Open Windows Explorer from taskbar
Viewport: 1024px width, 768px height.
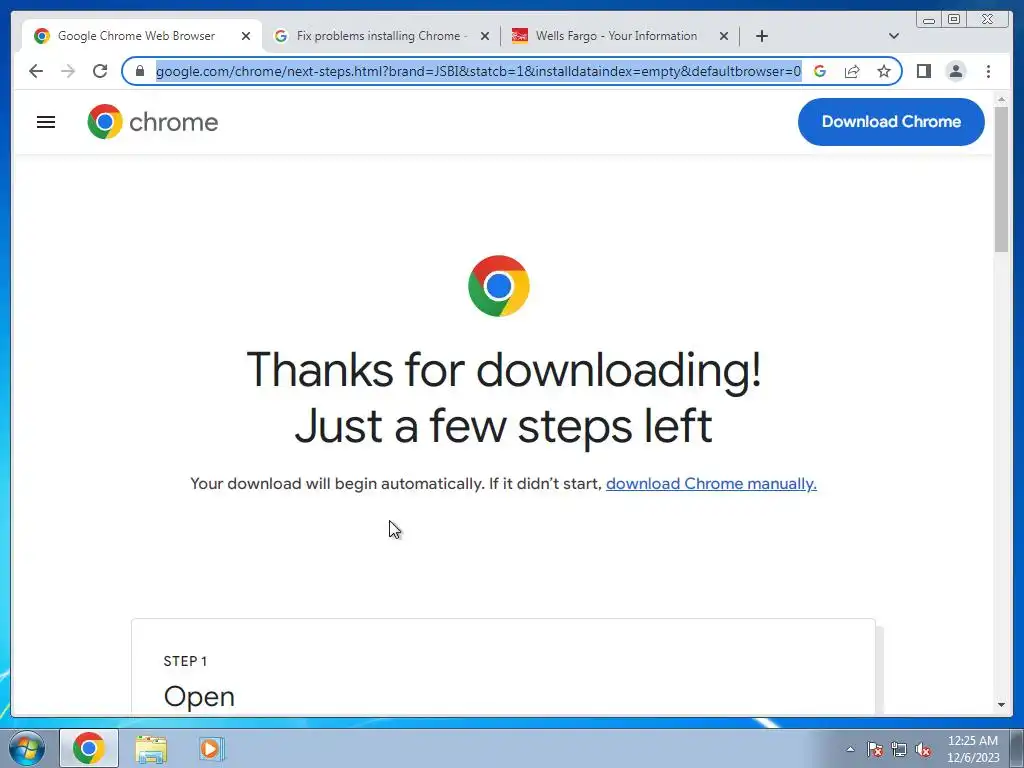(151, 748)
